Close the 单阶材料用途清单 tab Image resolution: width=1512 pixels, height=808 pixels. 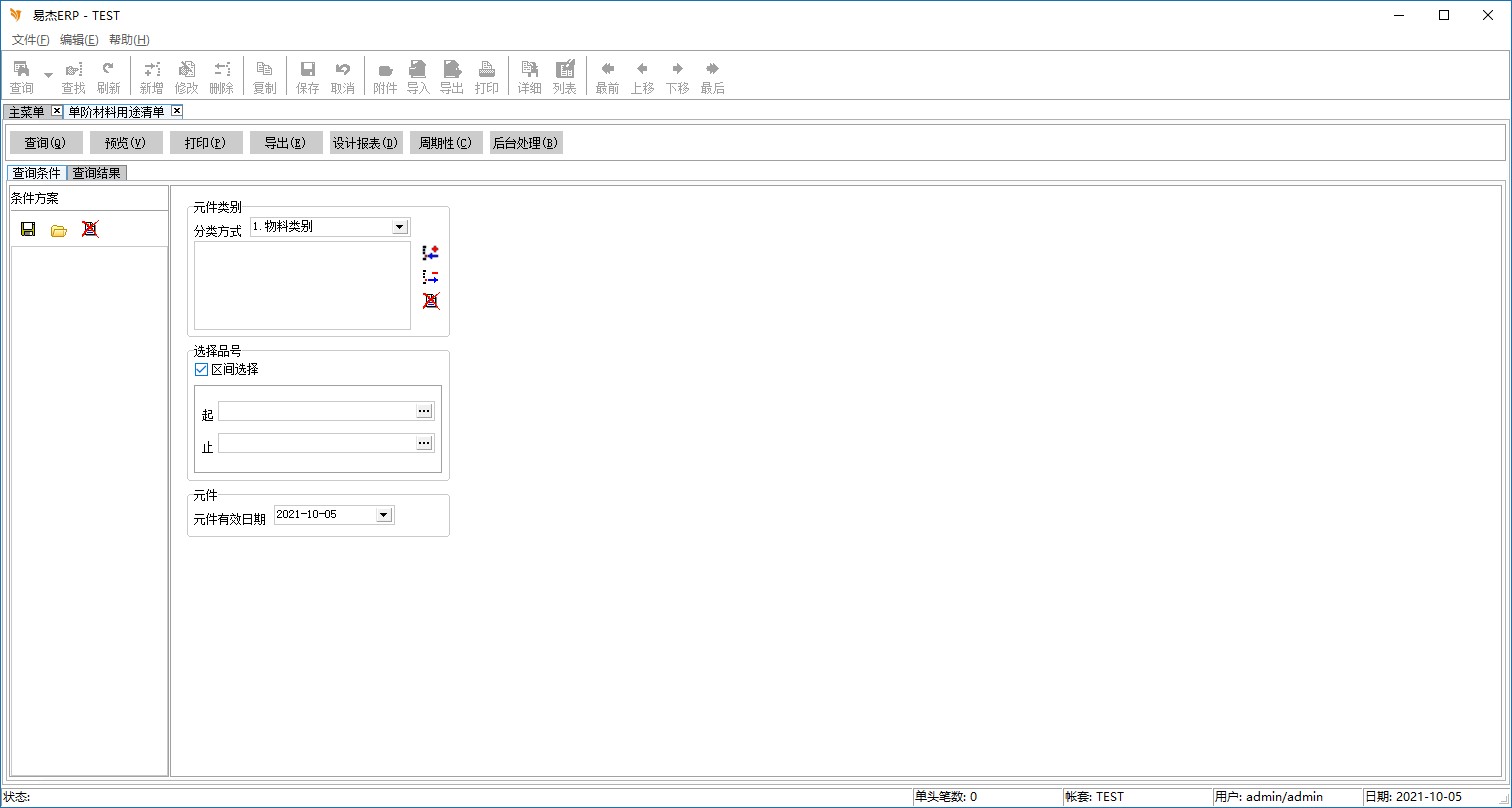click(177, 111)
